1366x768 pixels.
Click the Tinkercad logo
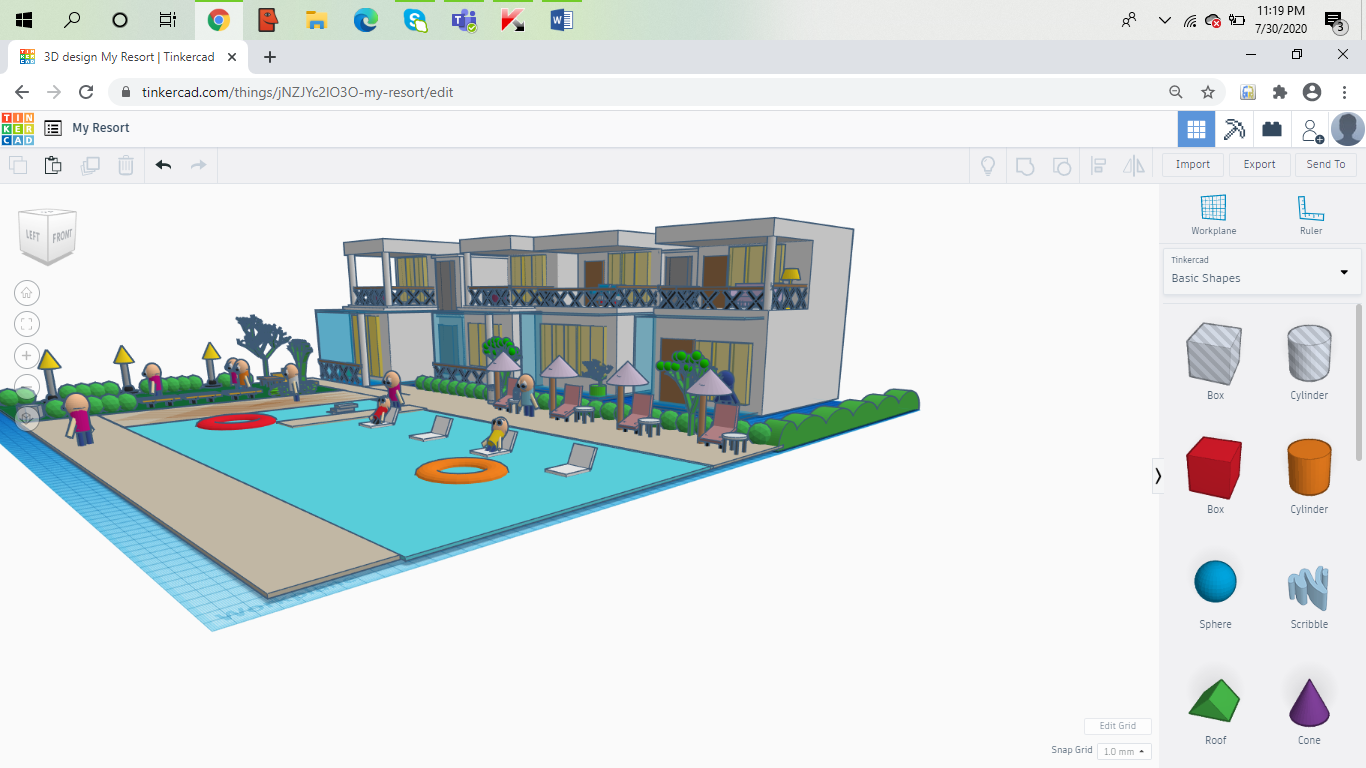(17, 128)
